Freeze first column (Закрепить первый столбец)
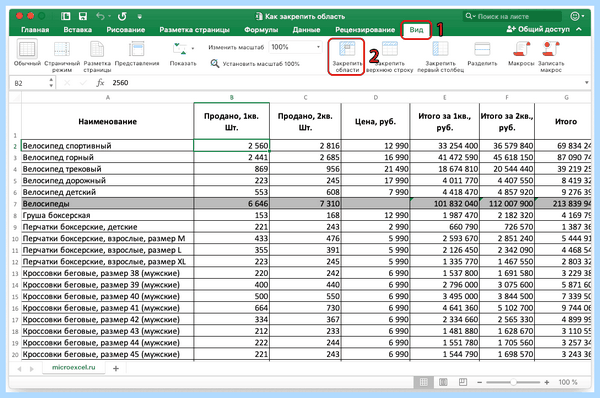600x398 pixels. pos(440,49)
